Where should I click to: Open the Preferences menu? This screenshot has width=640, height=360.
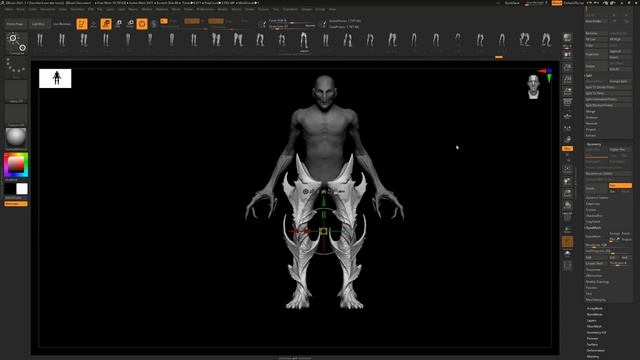[205, 9]
